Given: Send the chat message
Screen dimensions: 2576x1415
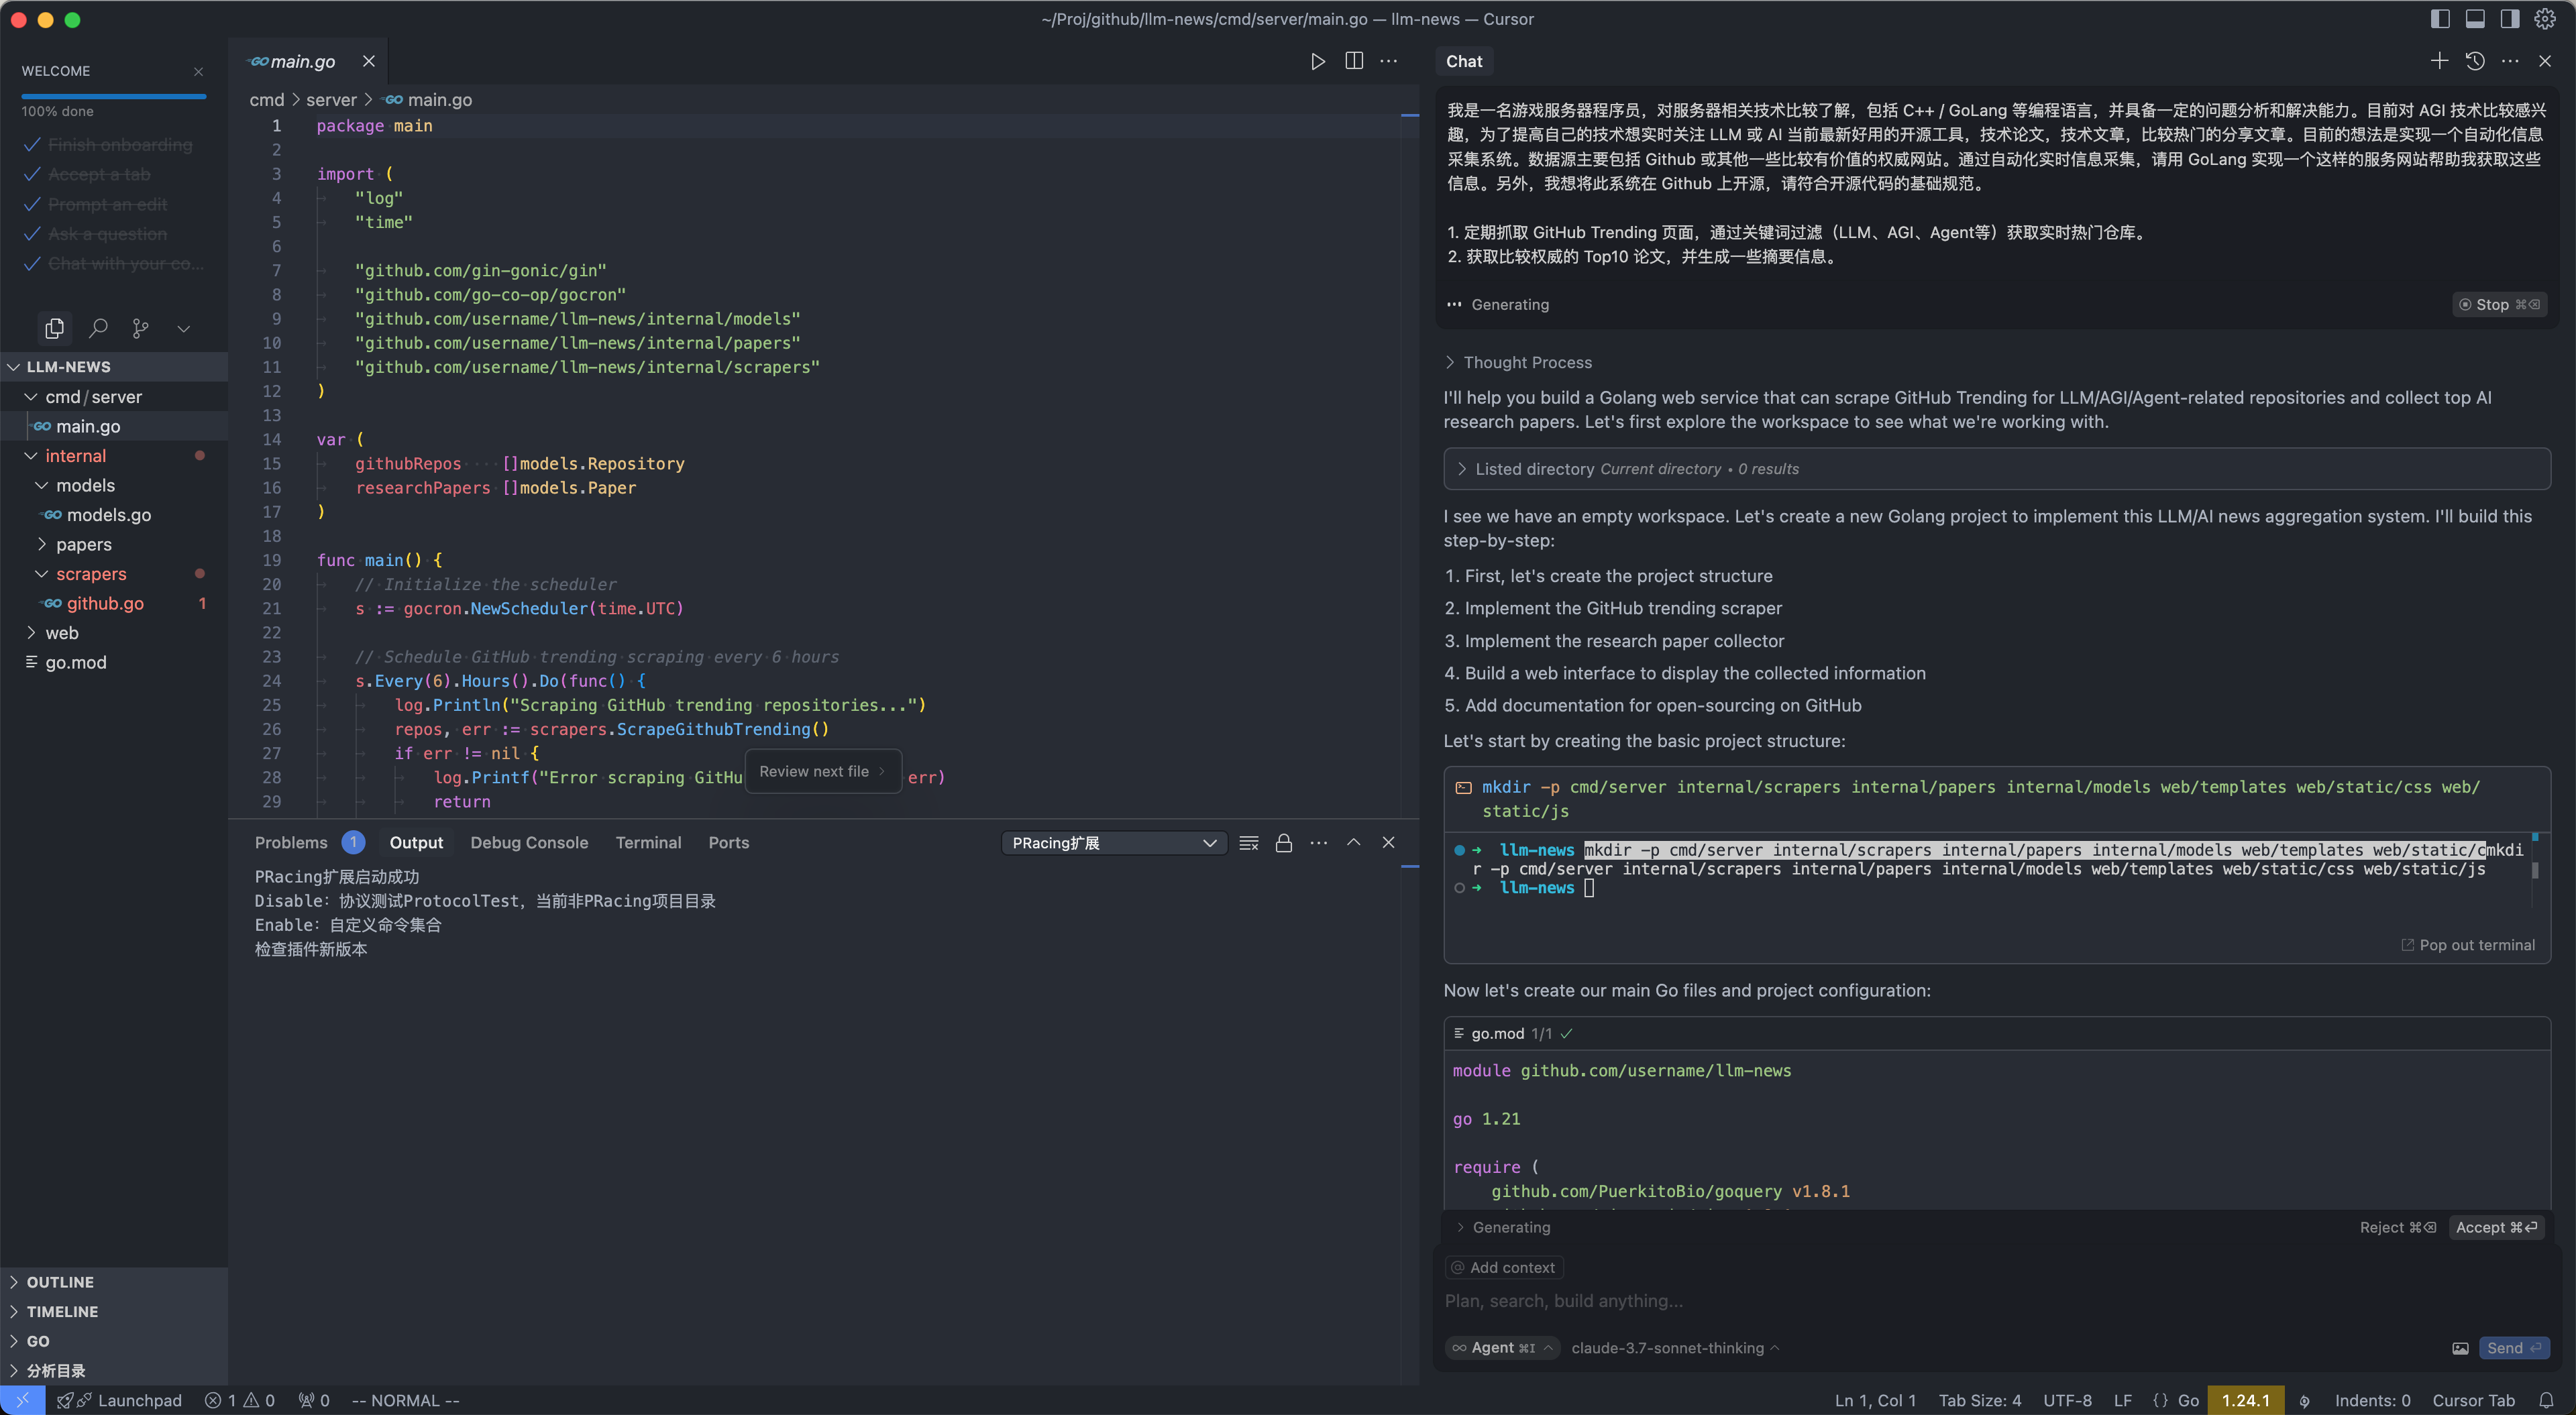Looking at the screenshot, I should (2513, 1348).
